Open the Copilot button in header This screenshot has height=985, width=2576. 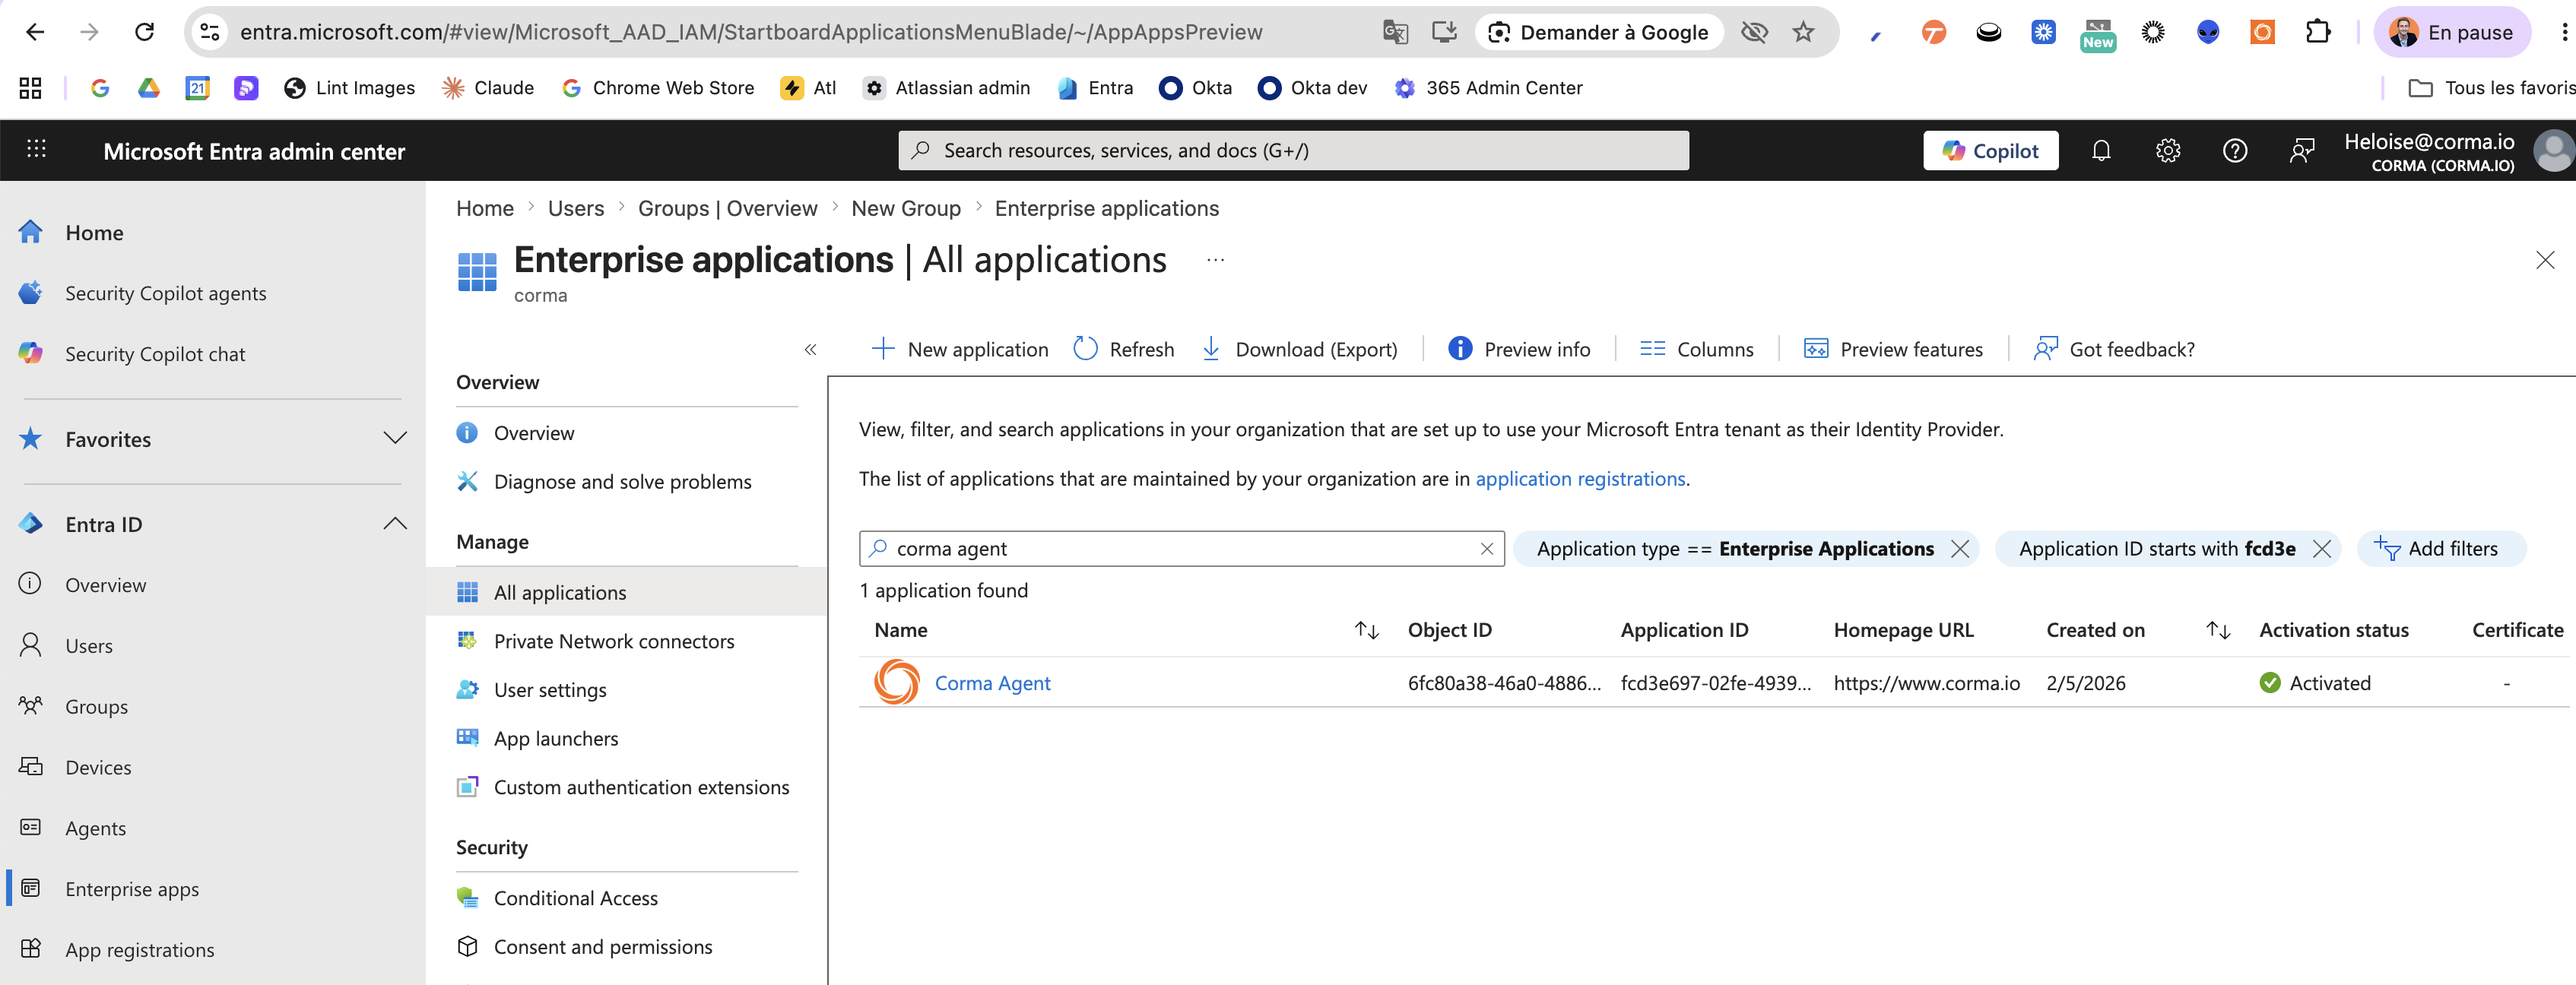pyautogui.click(x=1990, y=151)
